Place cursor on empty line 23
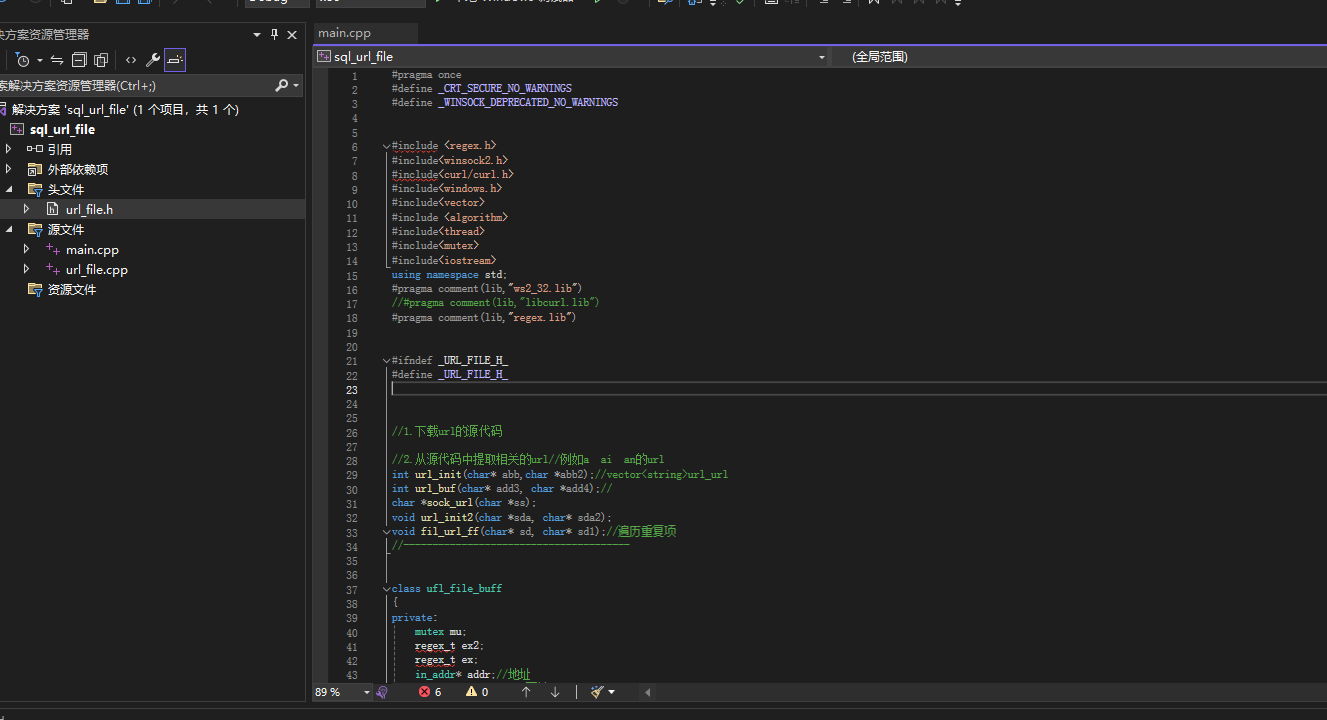Image resolution: width=1327 pixels, height=720 pixels. [x=858, y=389]
